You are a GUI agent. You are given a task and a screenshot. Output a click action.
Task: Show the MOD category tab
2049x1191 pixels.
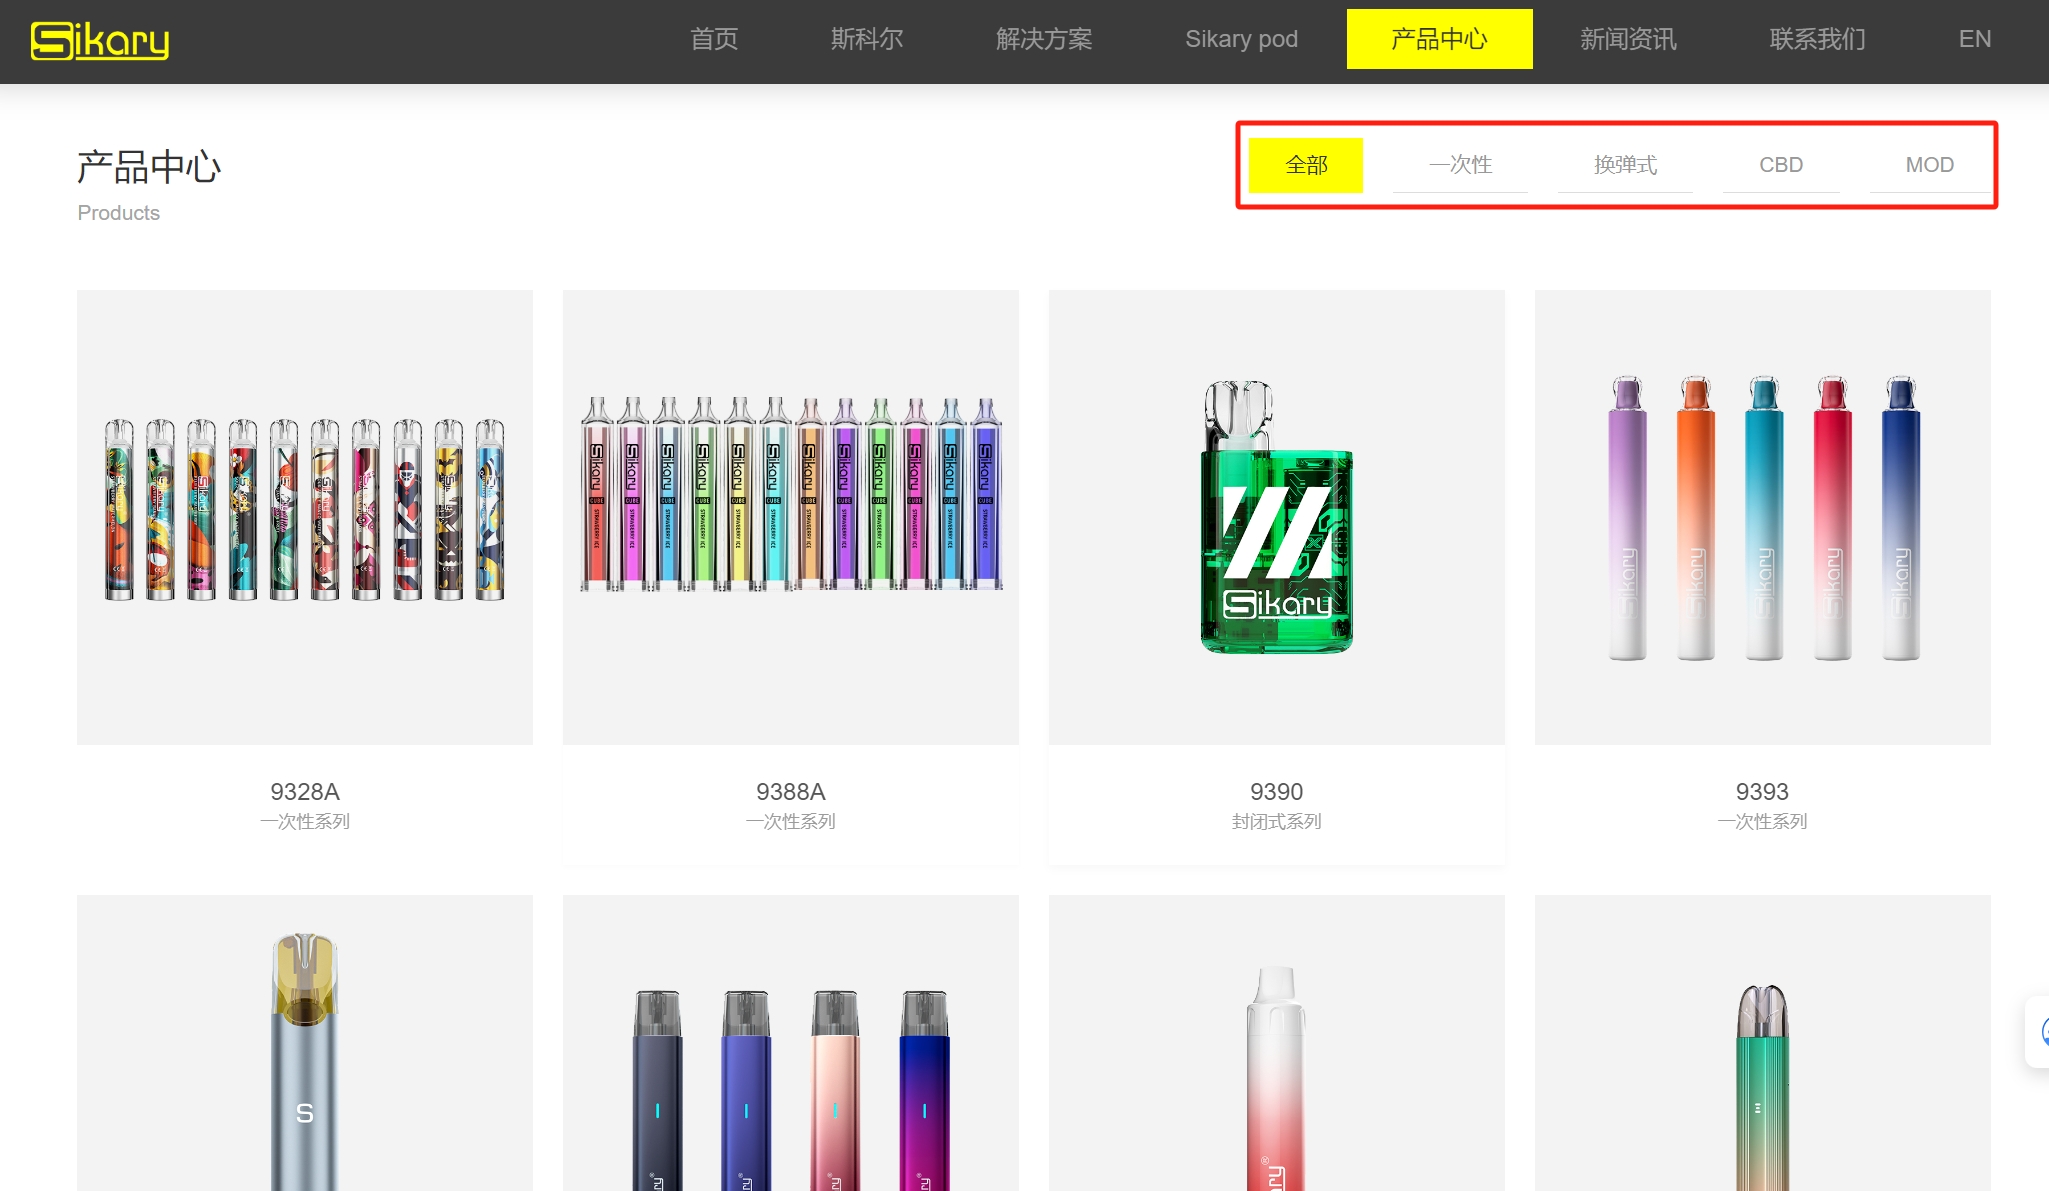pos(1929,165)
